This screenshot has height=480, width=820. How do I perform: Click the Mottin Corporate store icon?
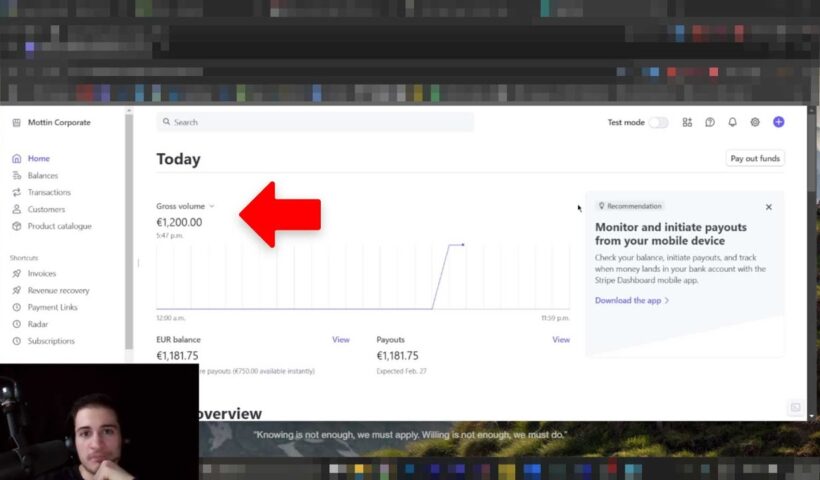17,122
